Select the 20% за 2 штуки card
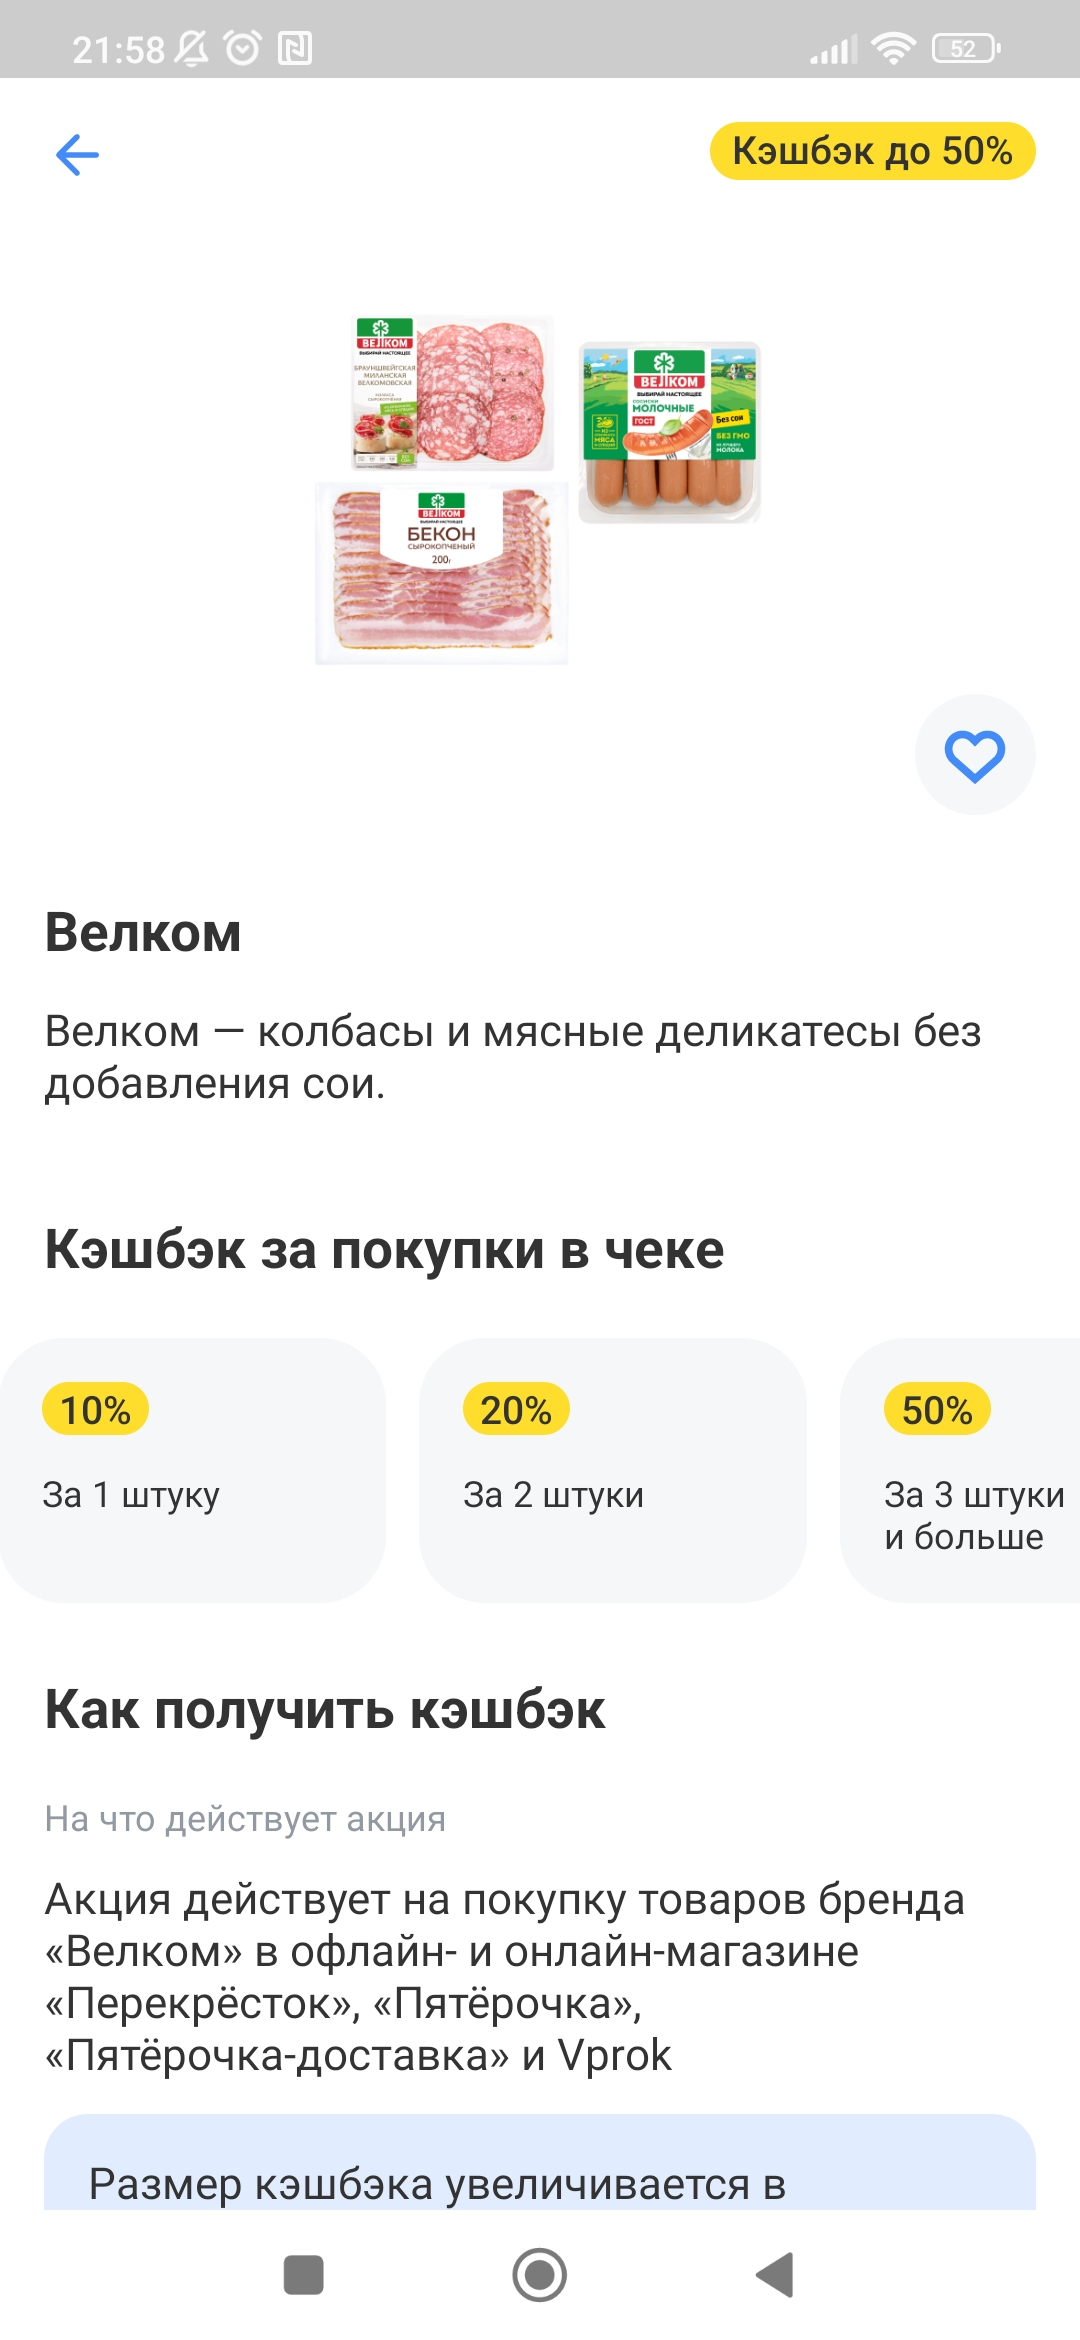This screenshot has width=1080, height=2340. point(613,1470)
